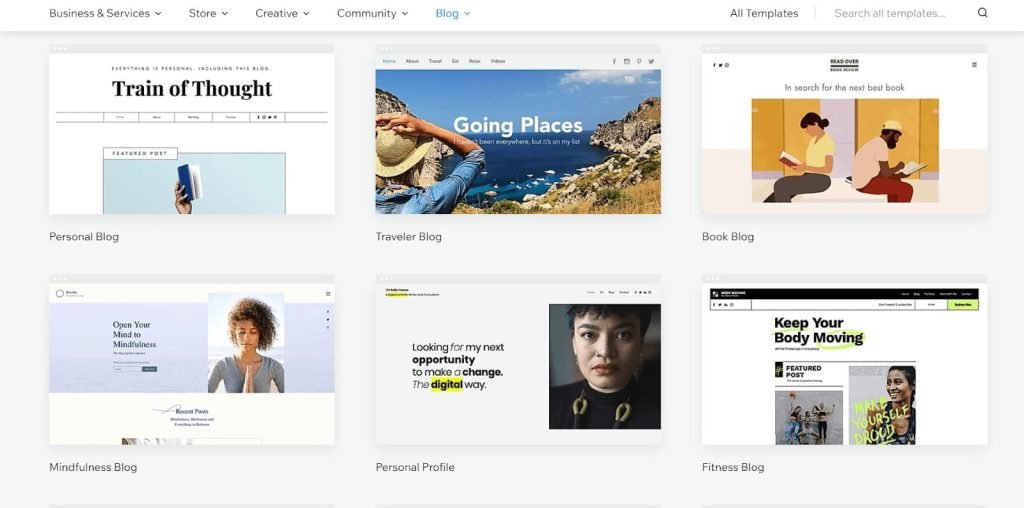Click the Personal Profile title label
The height and width of the screenshot is (508, 1024).
[415, 467]
